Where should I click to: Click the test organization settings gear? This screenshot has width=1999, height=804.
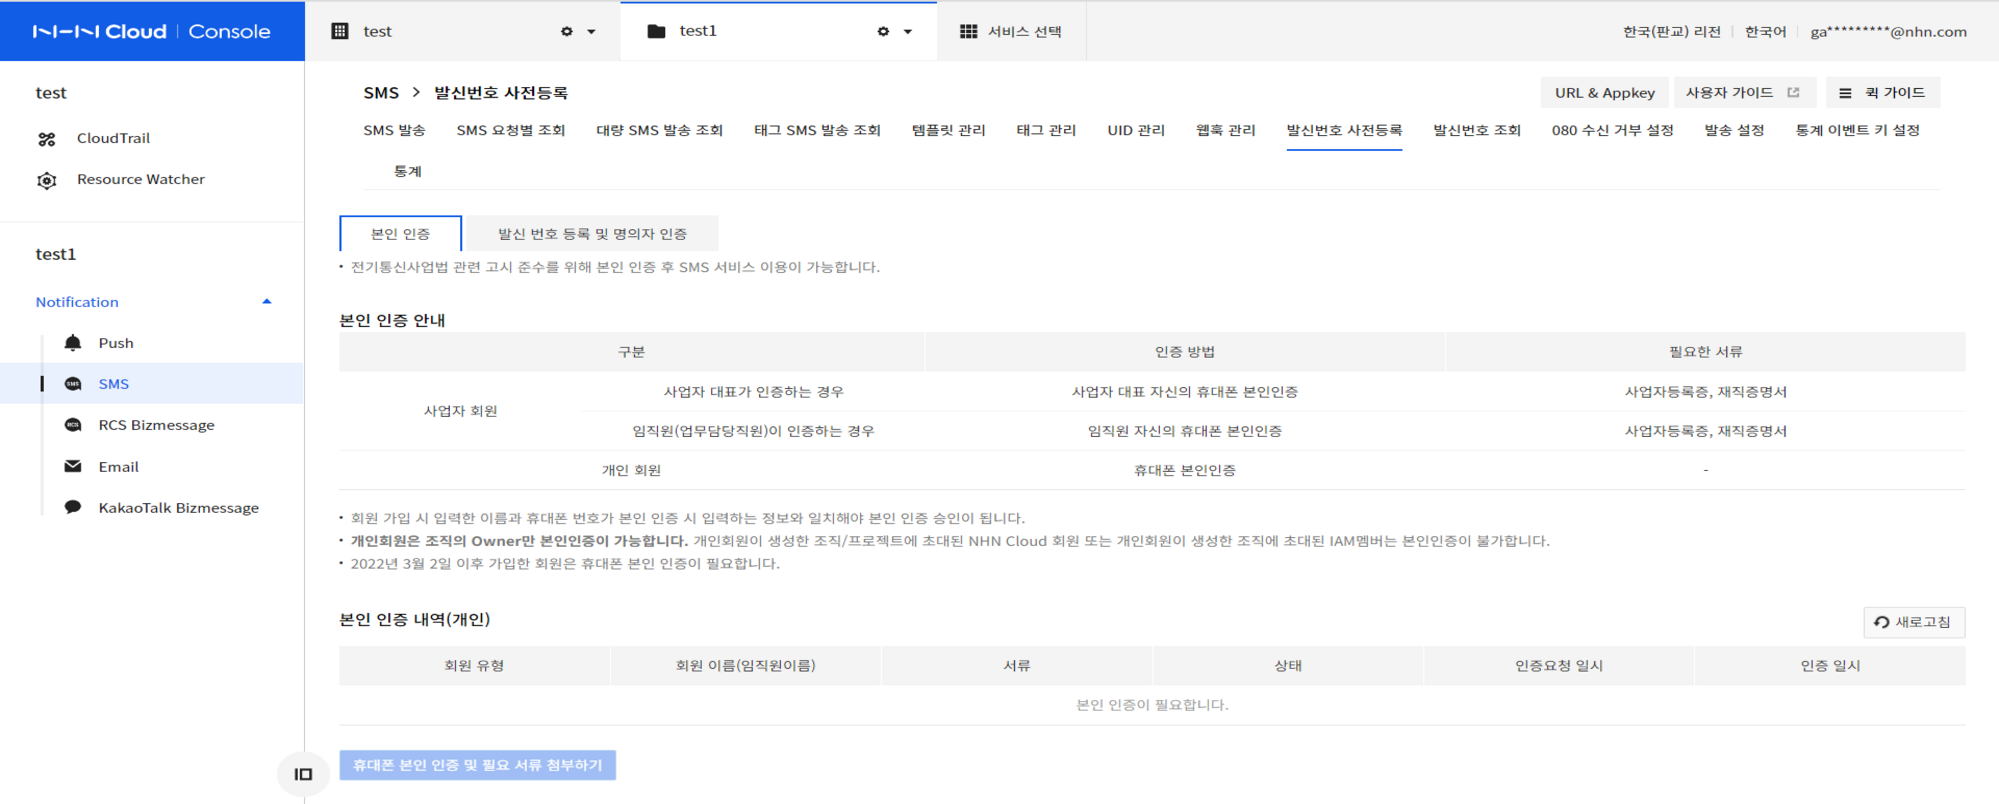tap(567, 31)
